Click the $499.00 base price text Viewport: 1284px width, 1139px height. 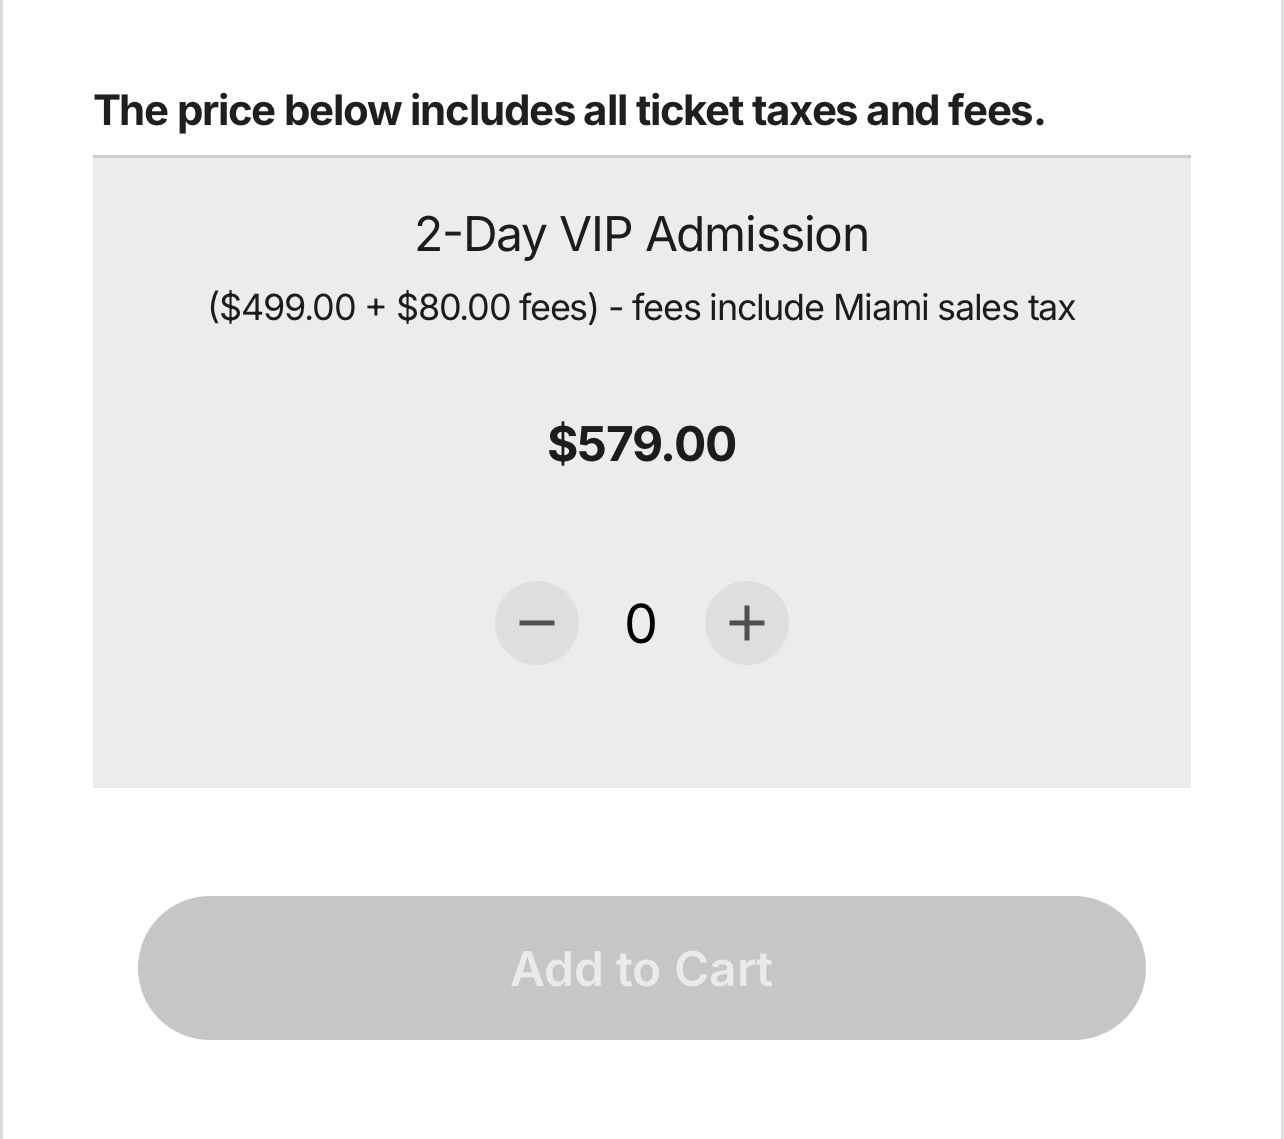(288, 308)
